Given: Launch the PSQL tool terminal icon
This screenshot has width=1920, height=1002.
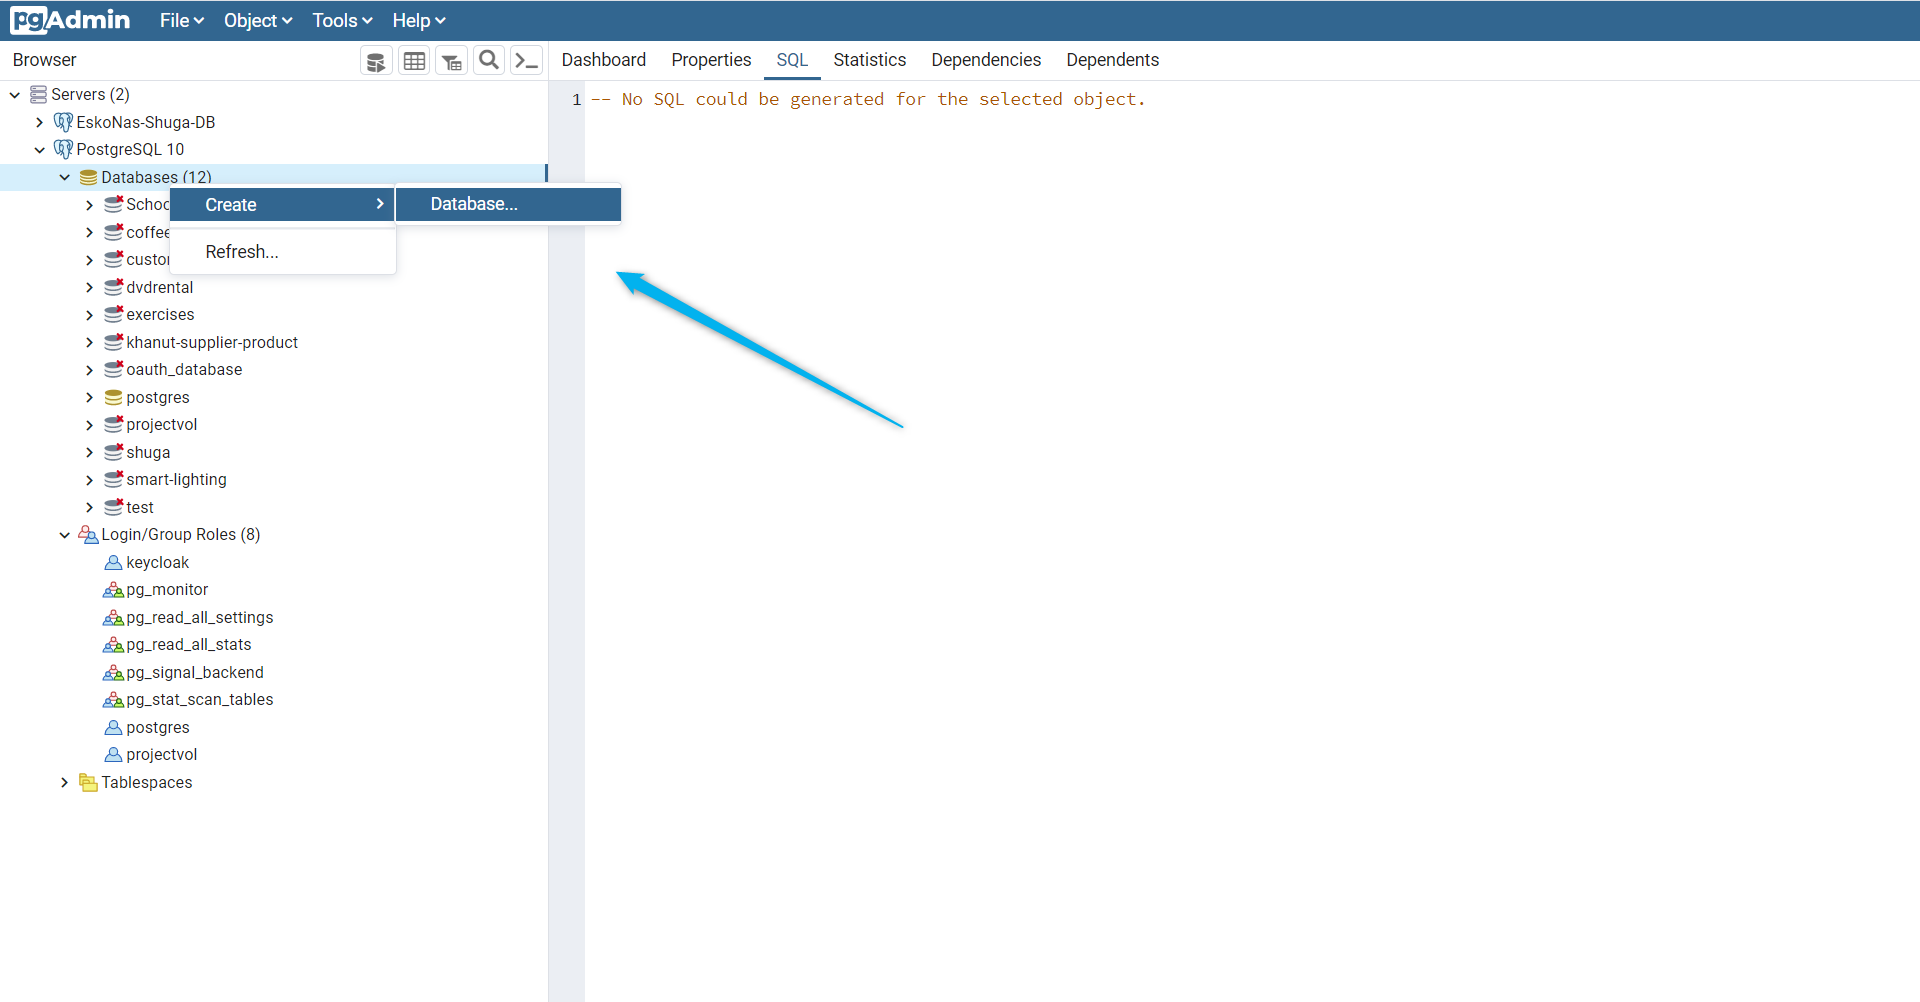Looking at the screenshot, I should click(527, 61).
